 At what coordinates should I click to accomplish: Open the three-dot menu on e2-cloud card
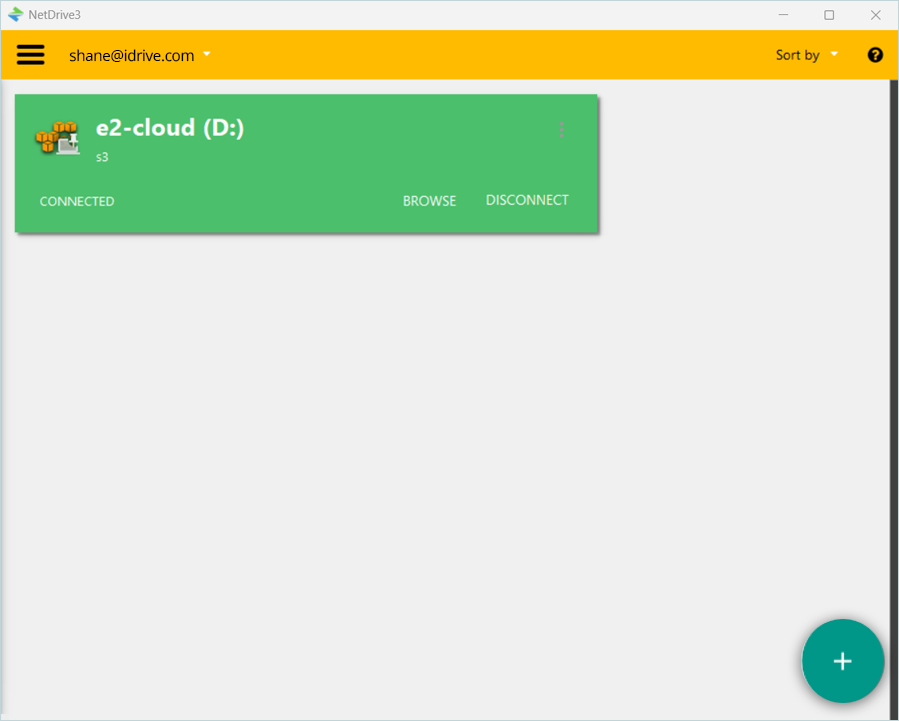[x=562, y=130]
